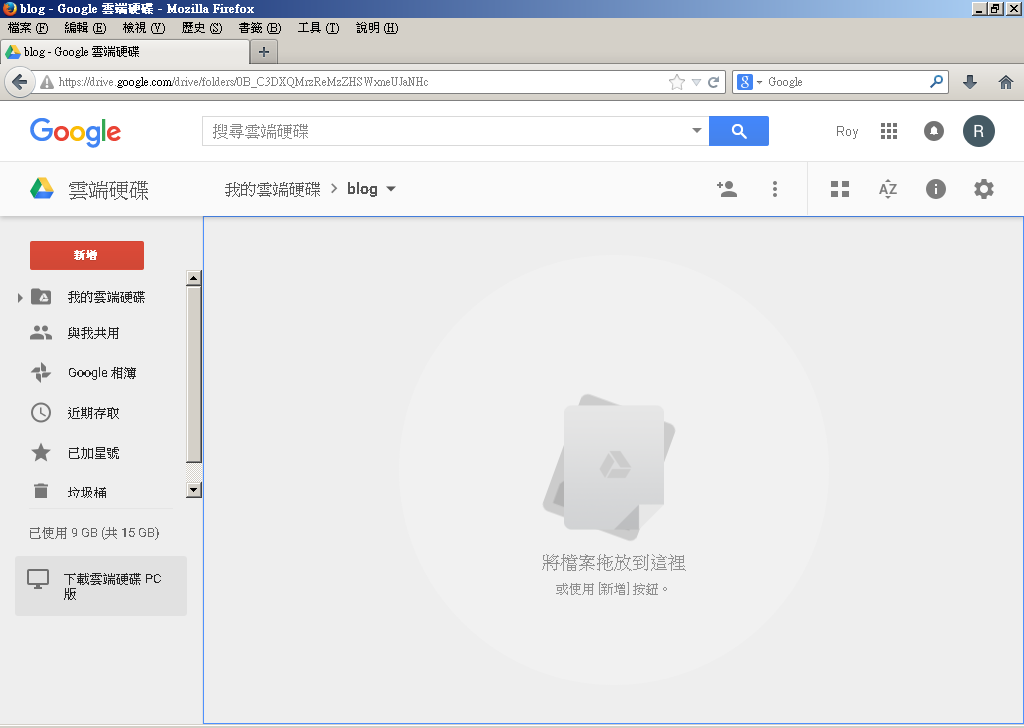This screenshot has height=728, width=1024.
Task: Click the Drive triangle logo
Action: coord(42,189)
